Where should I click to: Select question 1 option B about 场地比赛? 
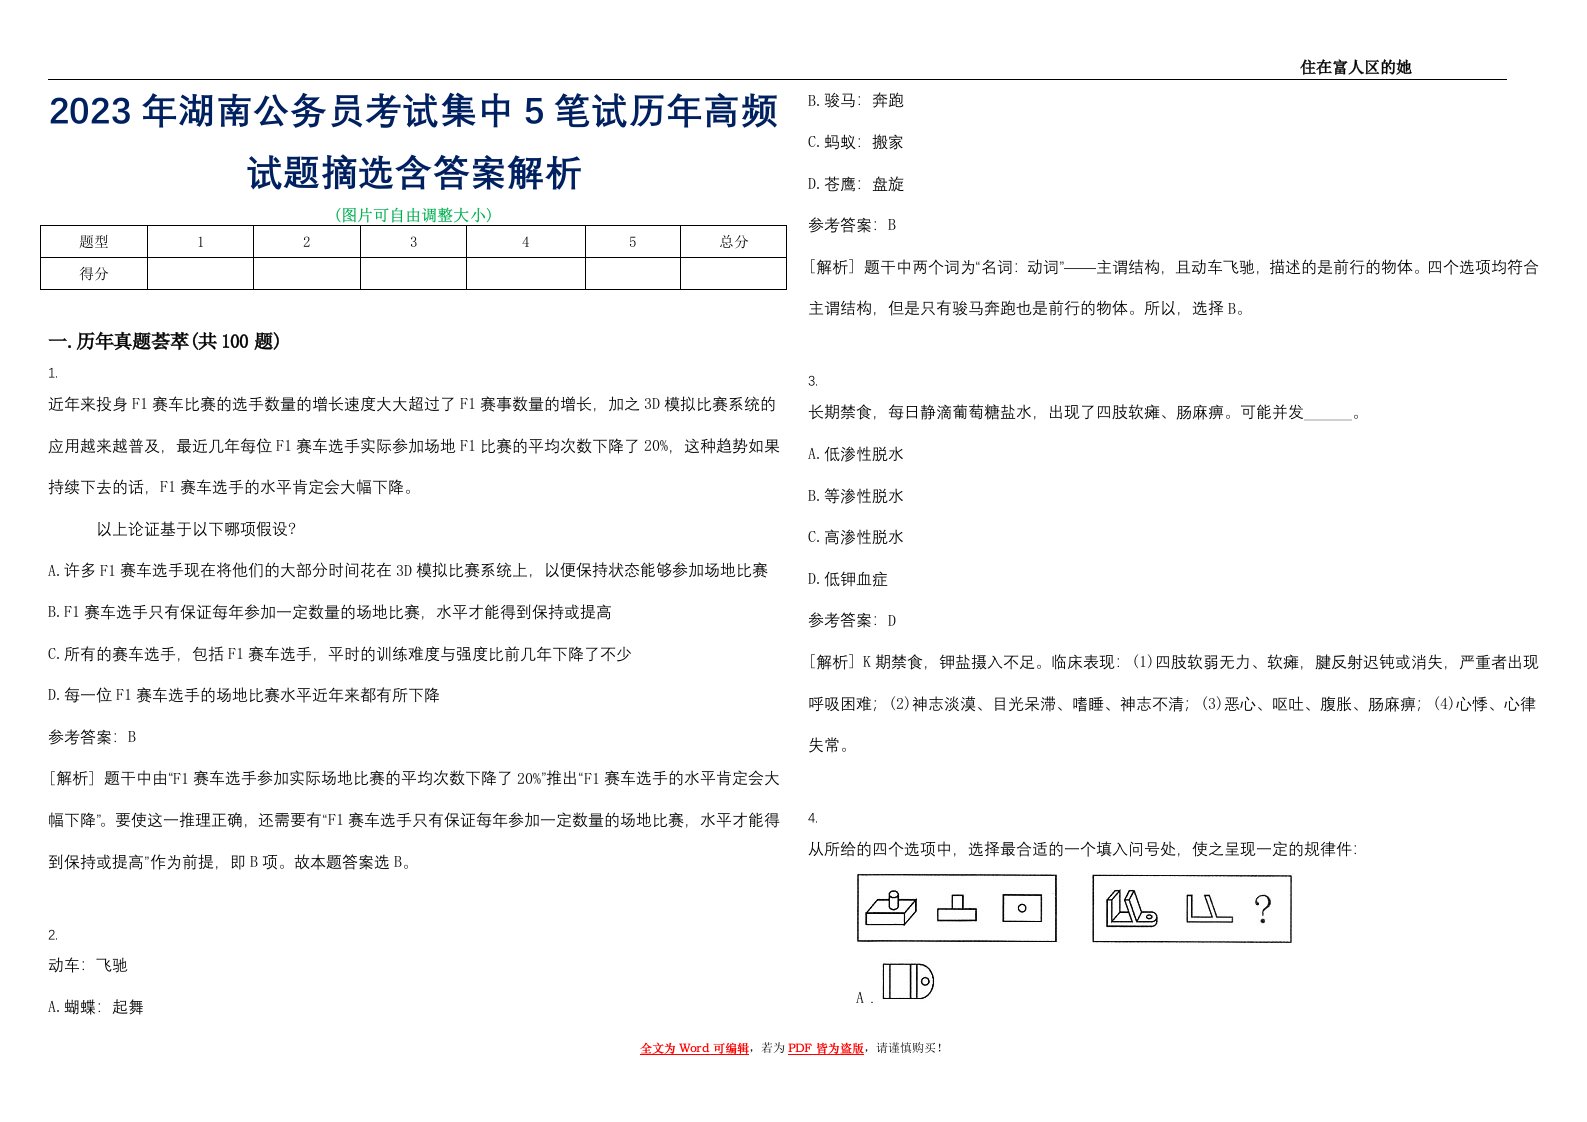point(330,612)
